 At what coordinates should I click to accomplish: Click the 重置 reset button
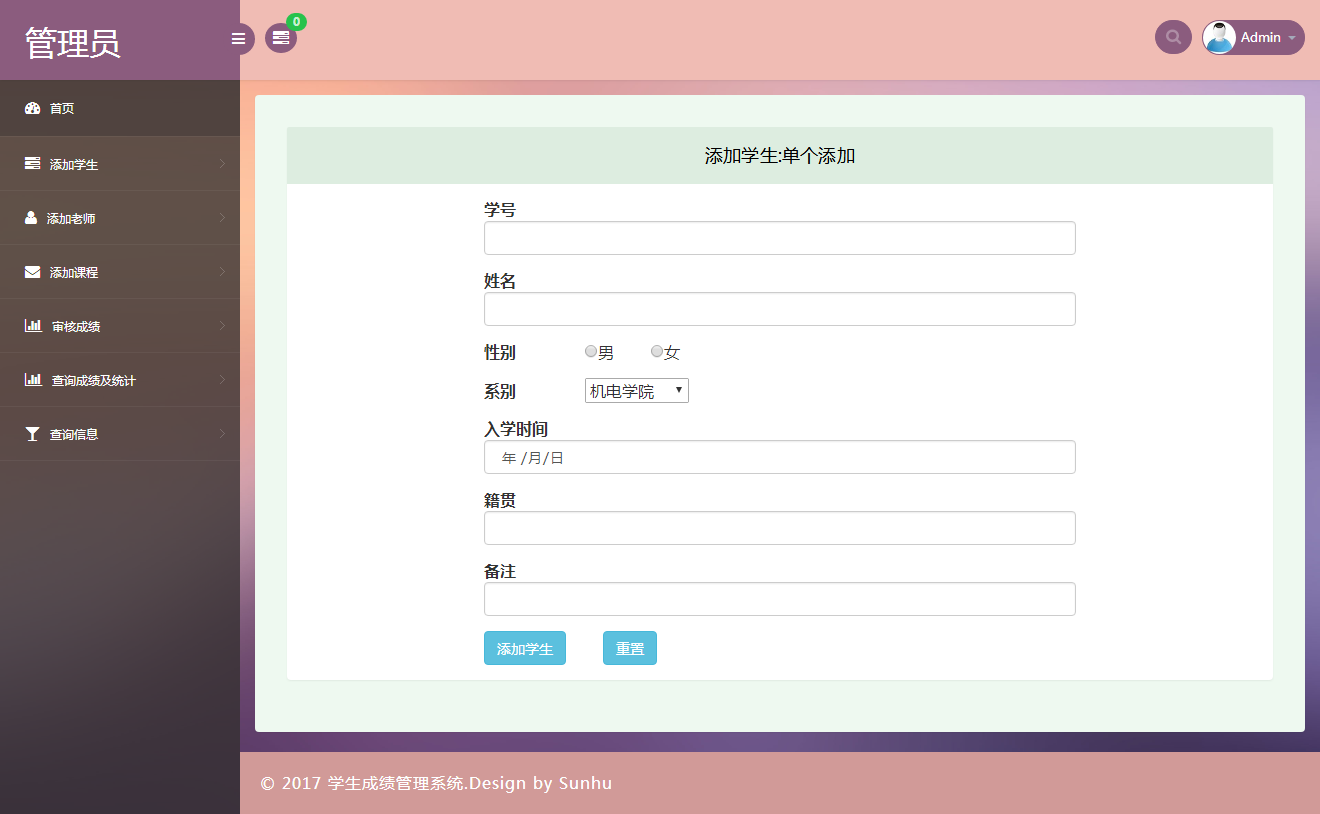630,648
